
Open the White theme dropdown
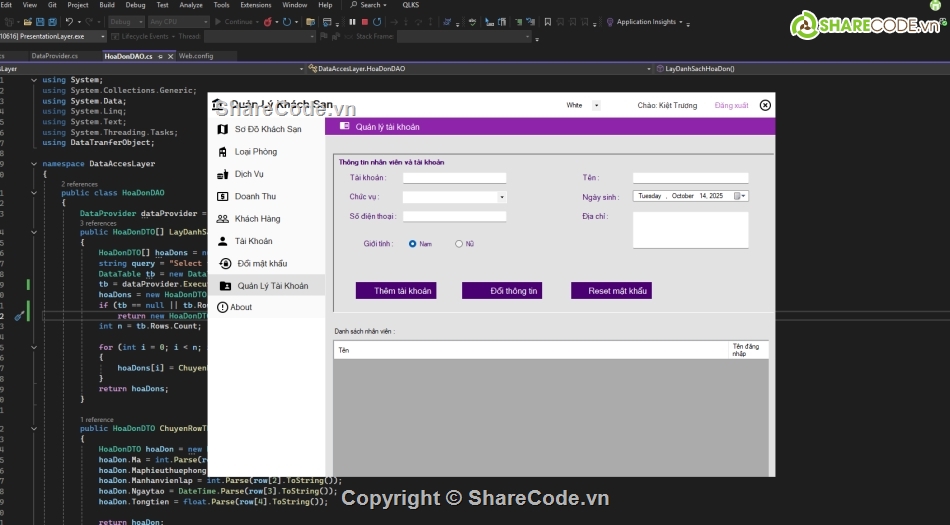click(x=597, y=105)
